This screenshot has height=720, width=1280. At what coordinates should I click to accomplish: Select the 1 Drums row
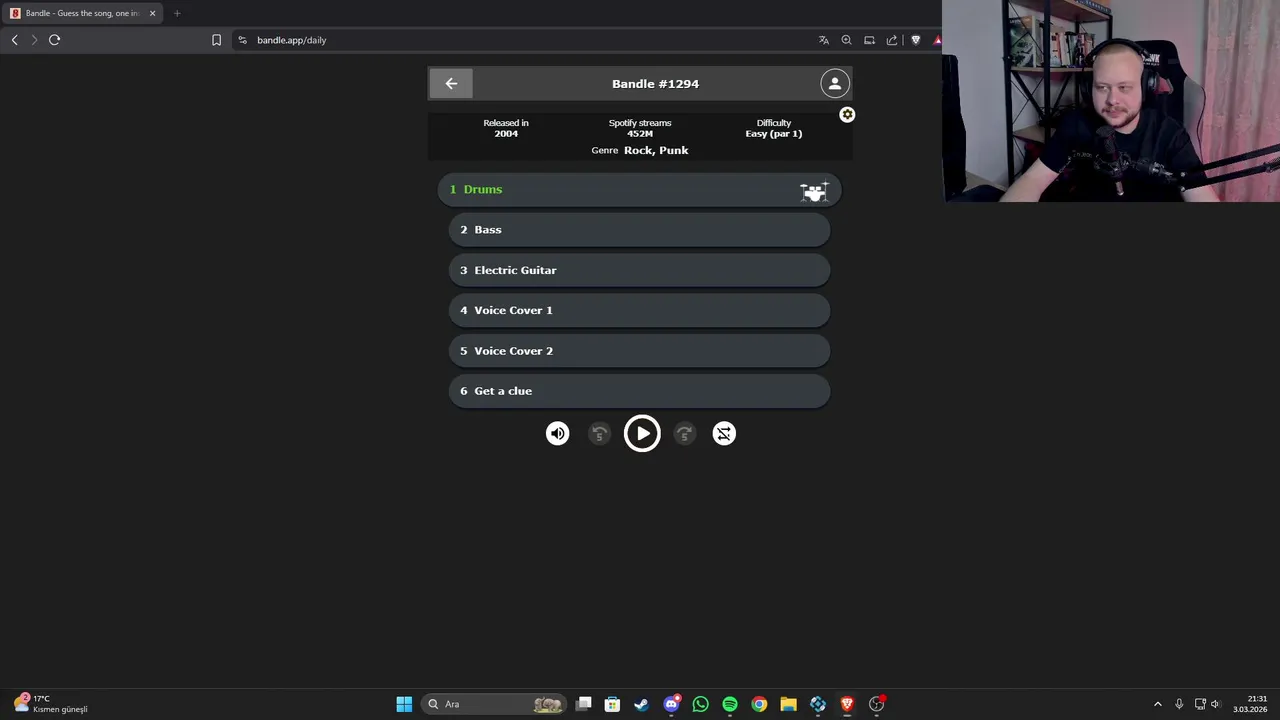tap(639, 190)
